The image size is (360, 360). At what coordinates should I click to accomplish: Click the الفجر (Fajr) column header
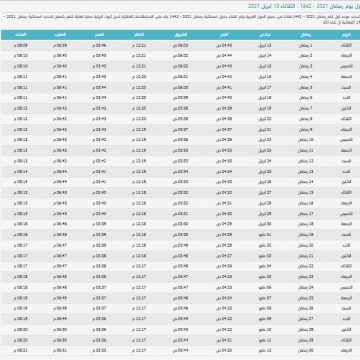pos(224,35)
